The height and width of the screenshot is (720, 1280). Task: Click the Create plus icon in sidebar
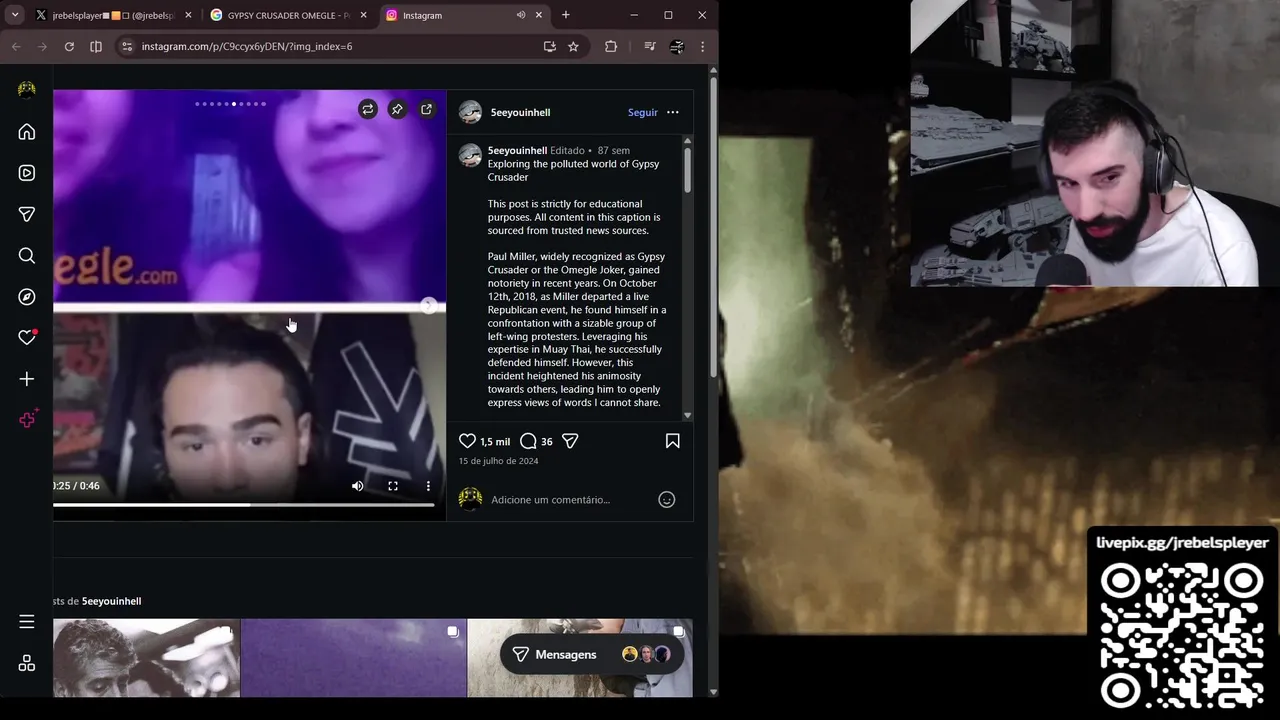[x=27, y=379]
